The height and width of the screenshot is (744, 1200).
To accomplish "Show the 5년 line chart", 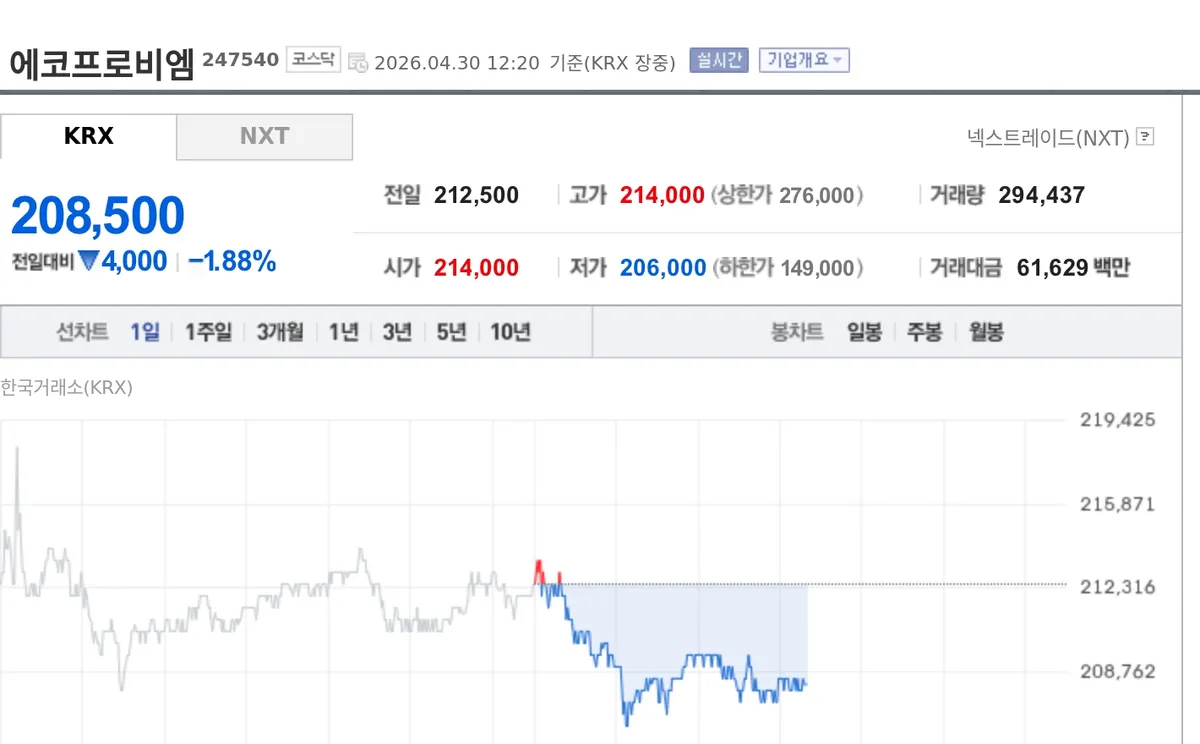I will [x=451, y=332].
